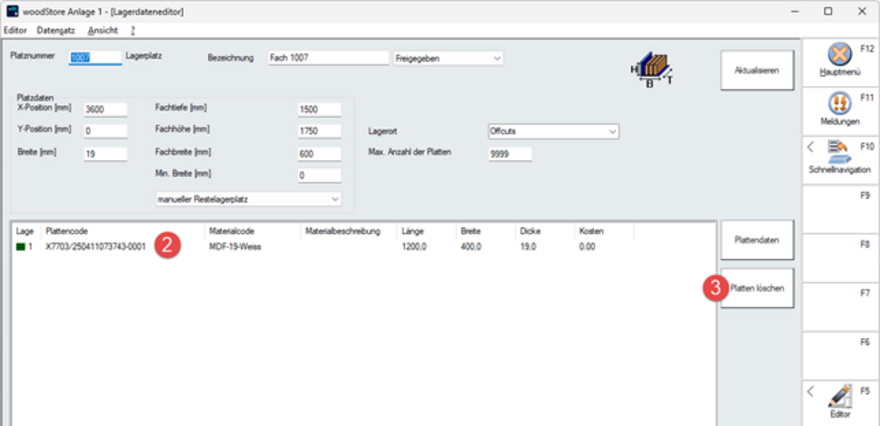Focus the Y-Position input field
The image size is (880, 426).
pos(106,131)
